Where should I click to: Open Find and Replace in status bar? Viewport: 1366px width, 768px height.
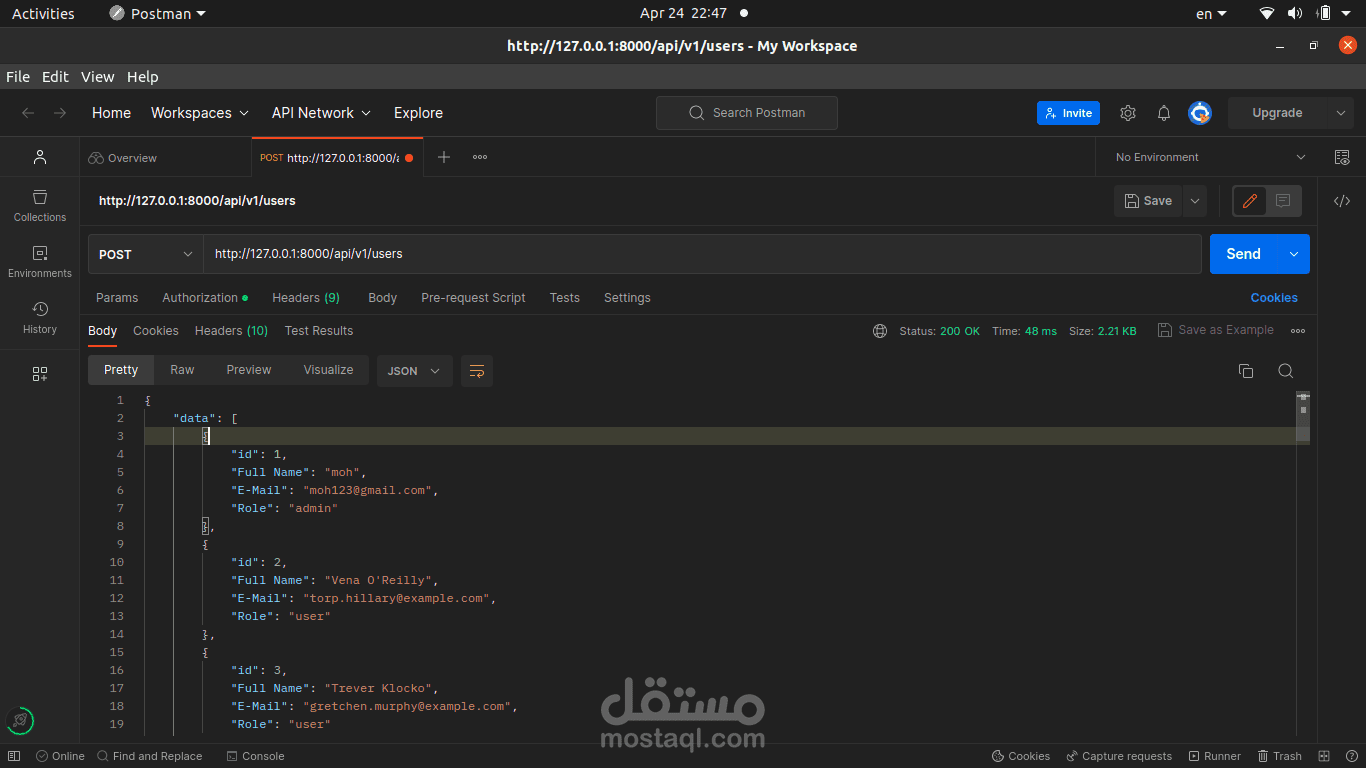(x=149, y=756)
